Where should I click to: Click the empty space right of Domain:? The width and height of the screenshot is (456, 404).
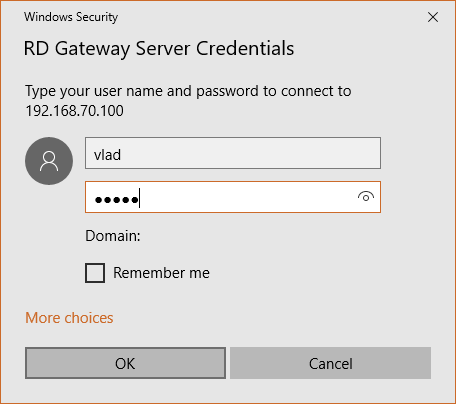260,236
